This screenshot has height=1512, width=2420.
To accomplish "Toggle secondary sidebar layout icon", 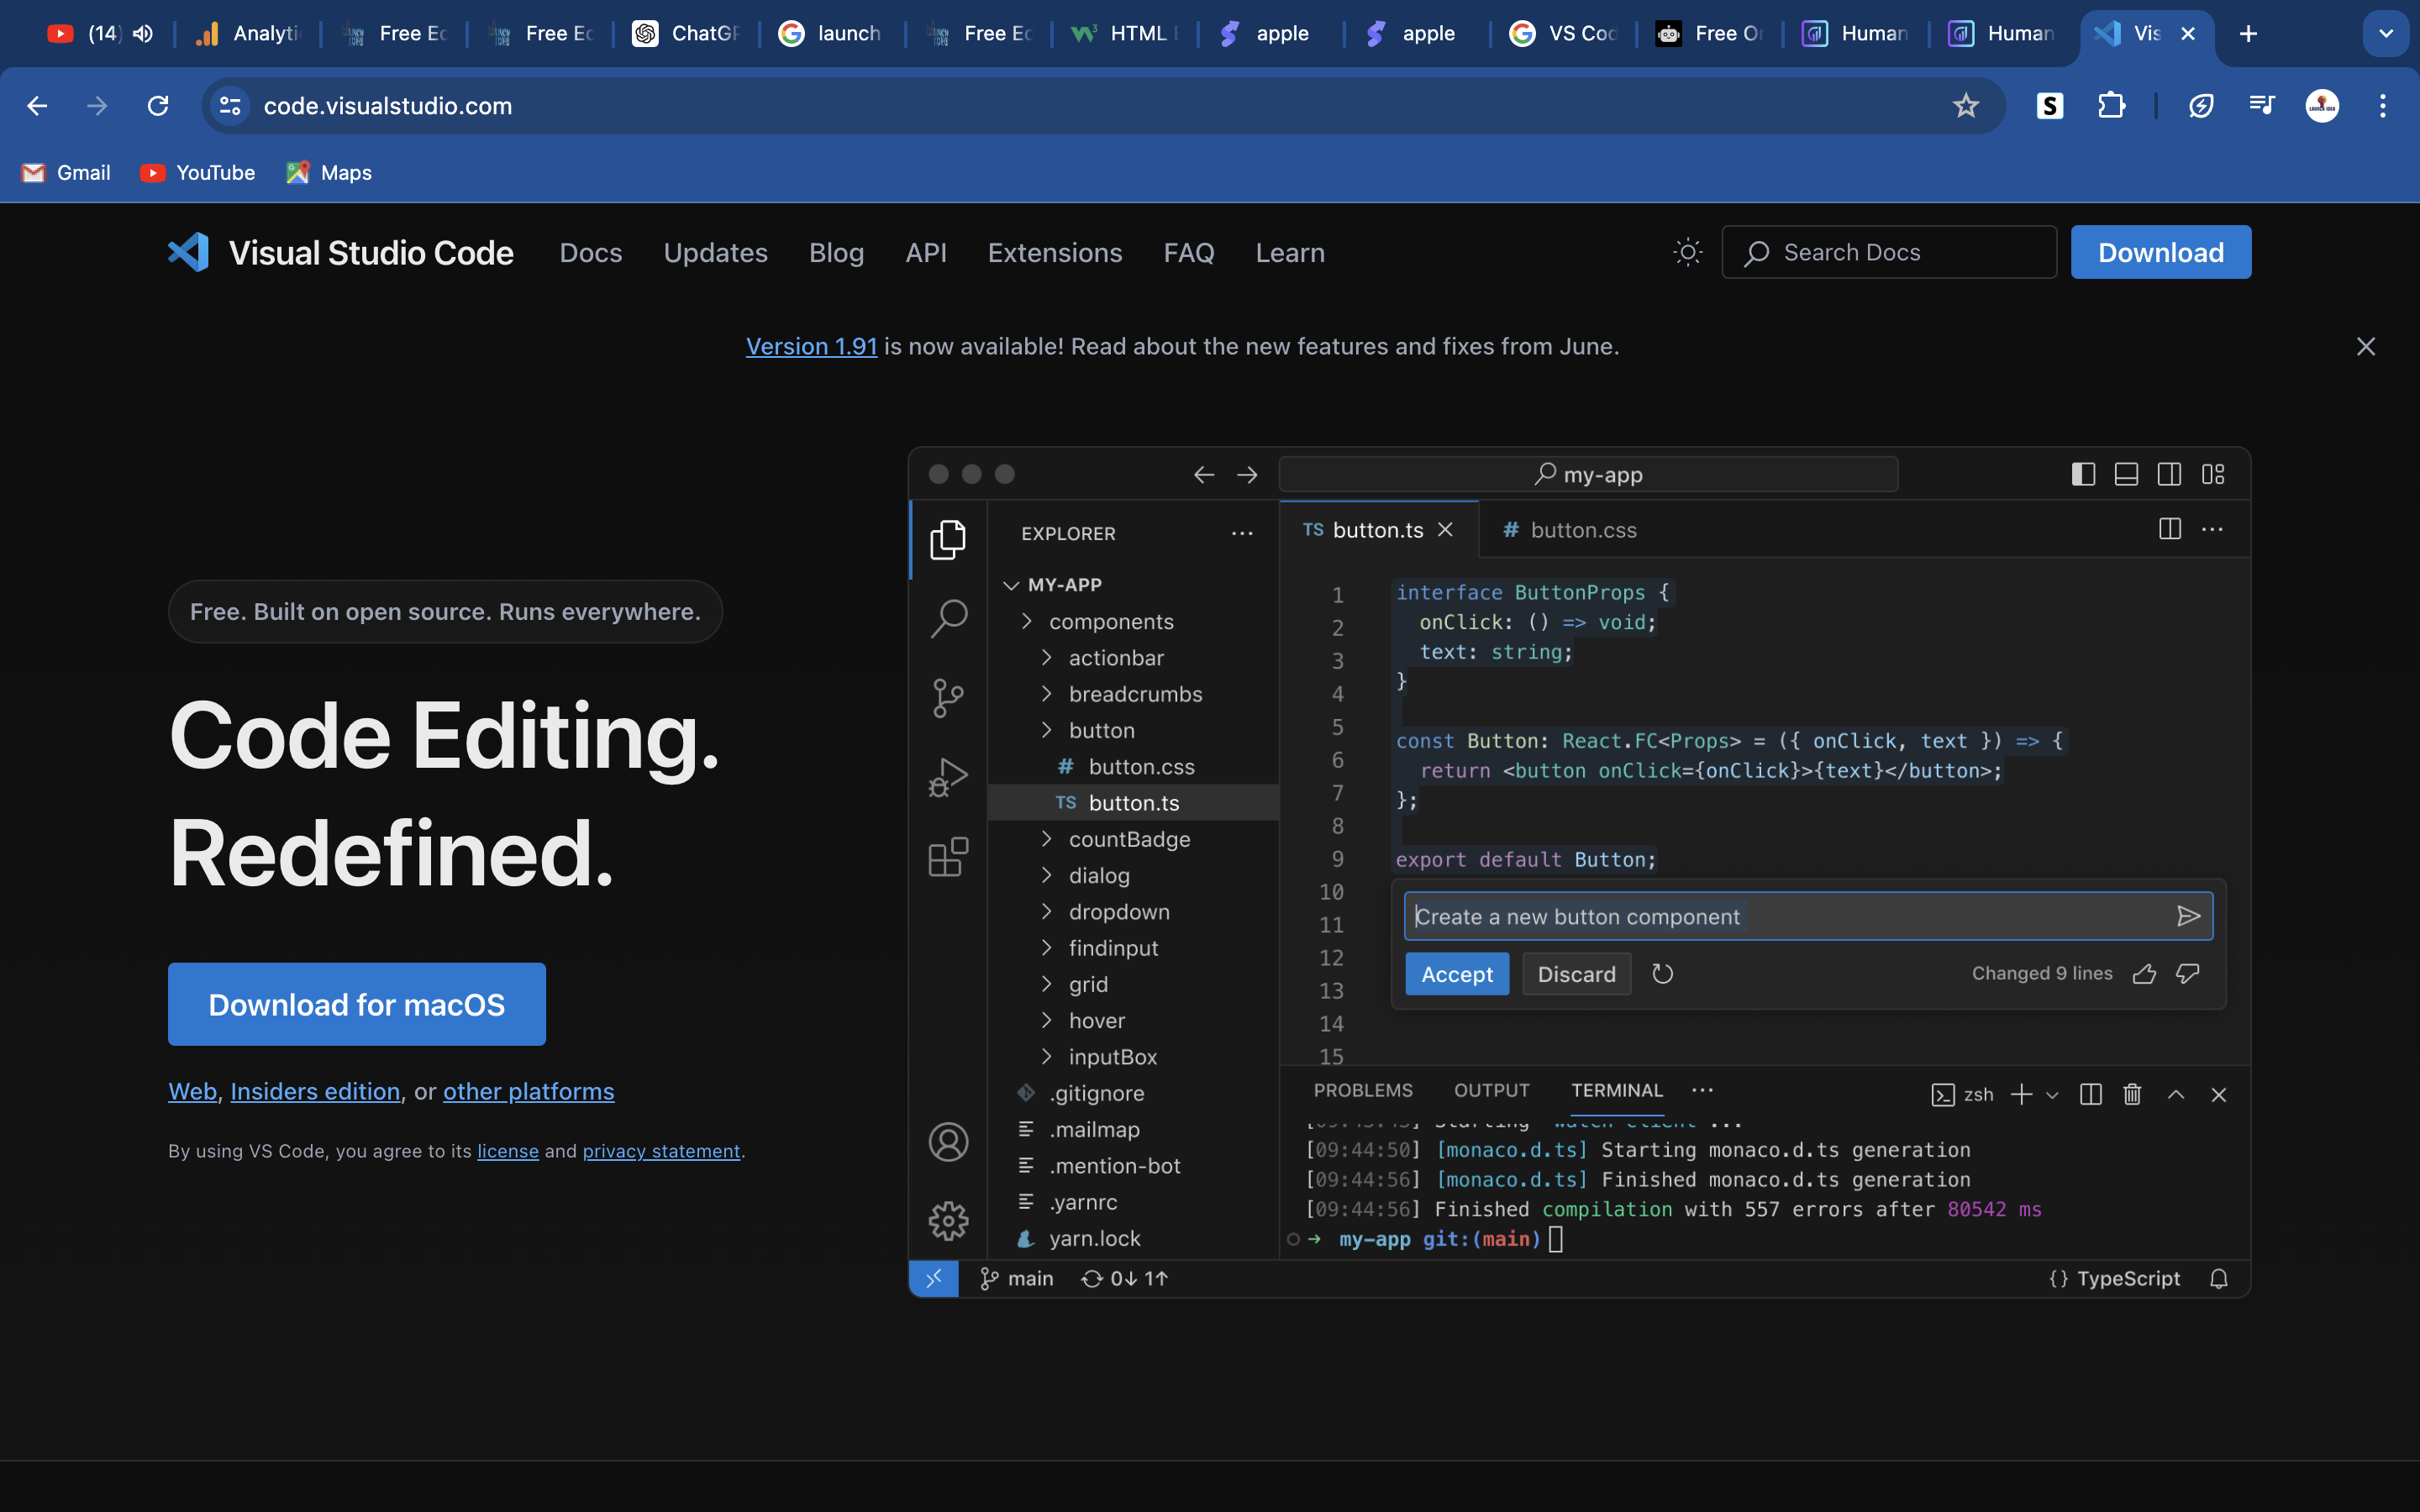I will [x=2170, y=474].
